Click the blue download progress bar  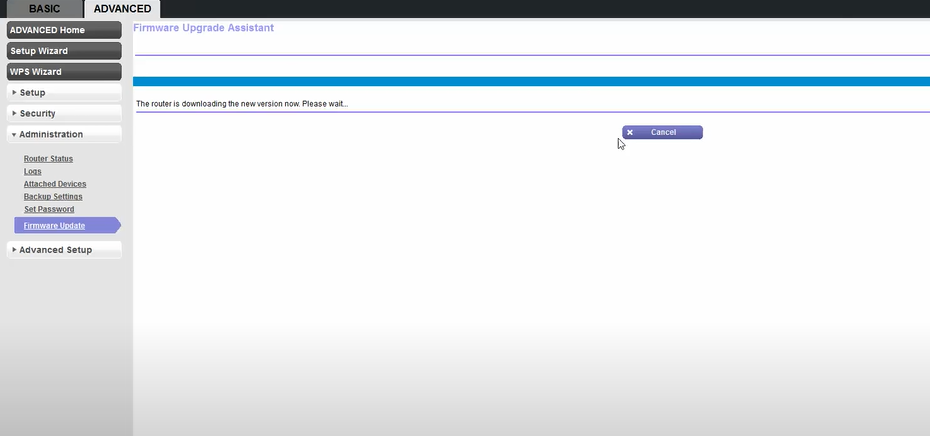click(x=530, y=81)
